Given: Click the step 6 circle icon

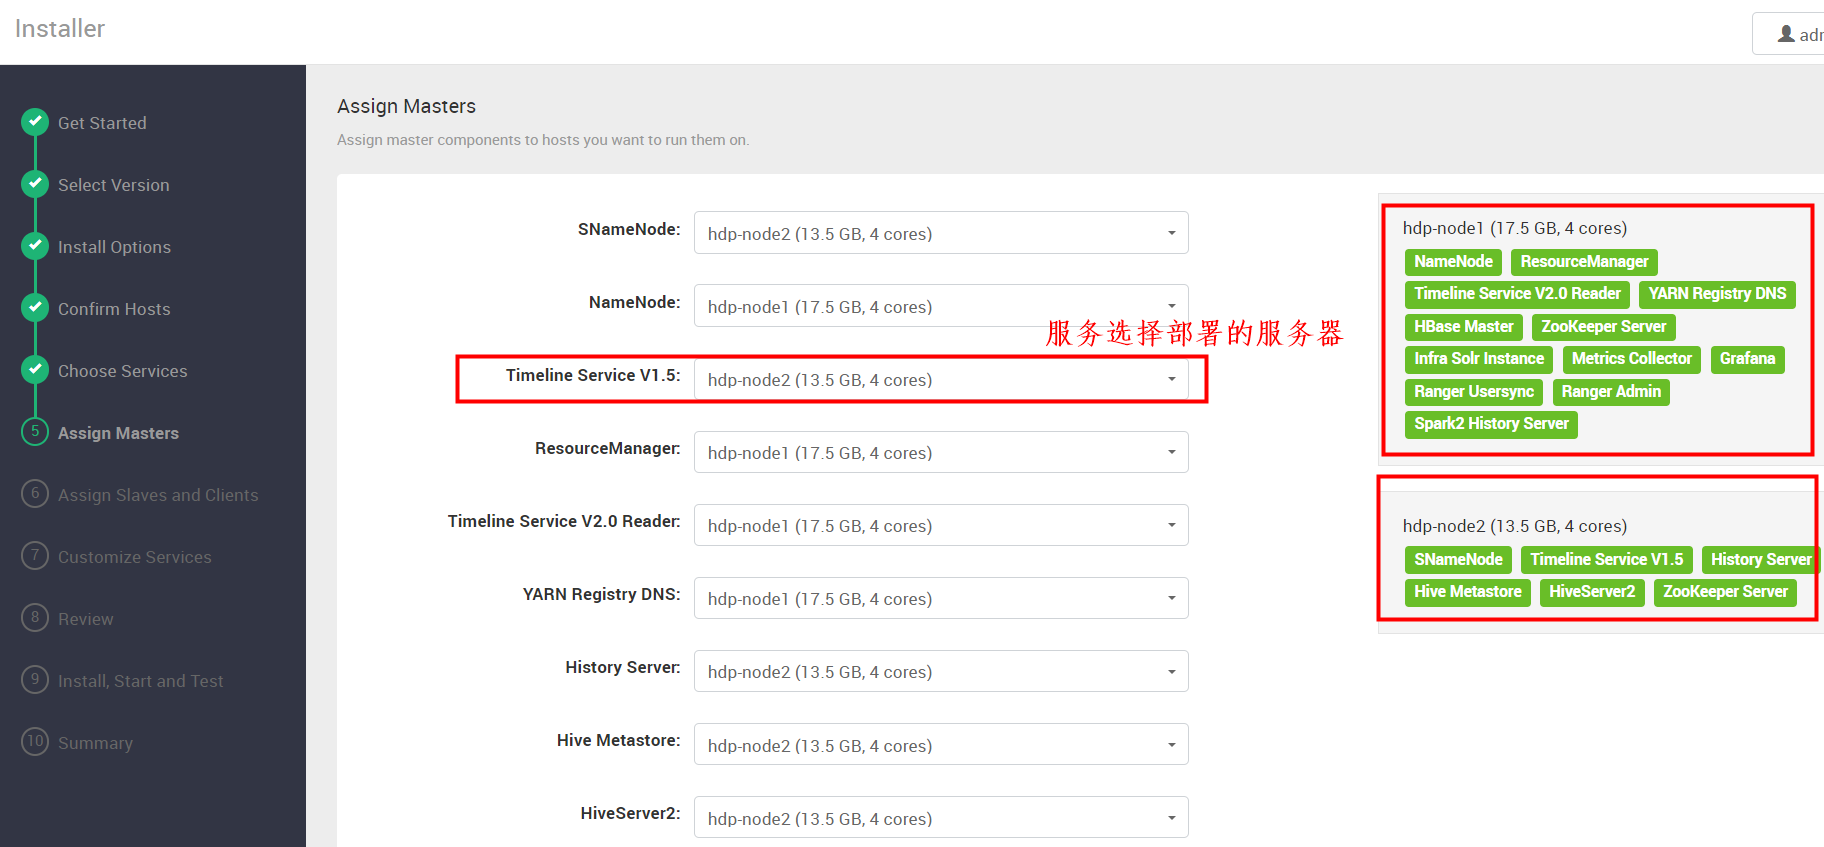Looking at the screenshot, I should (x=35, y=493).
